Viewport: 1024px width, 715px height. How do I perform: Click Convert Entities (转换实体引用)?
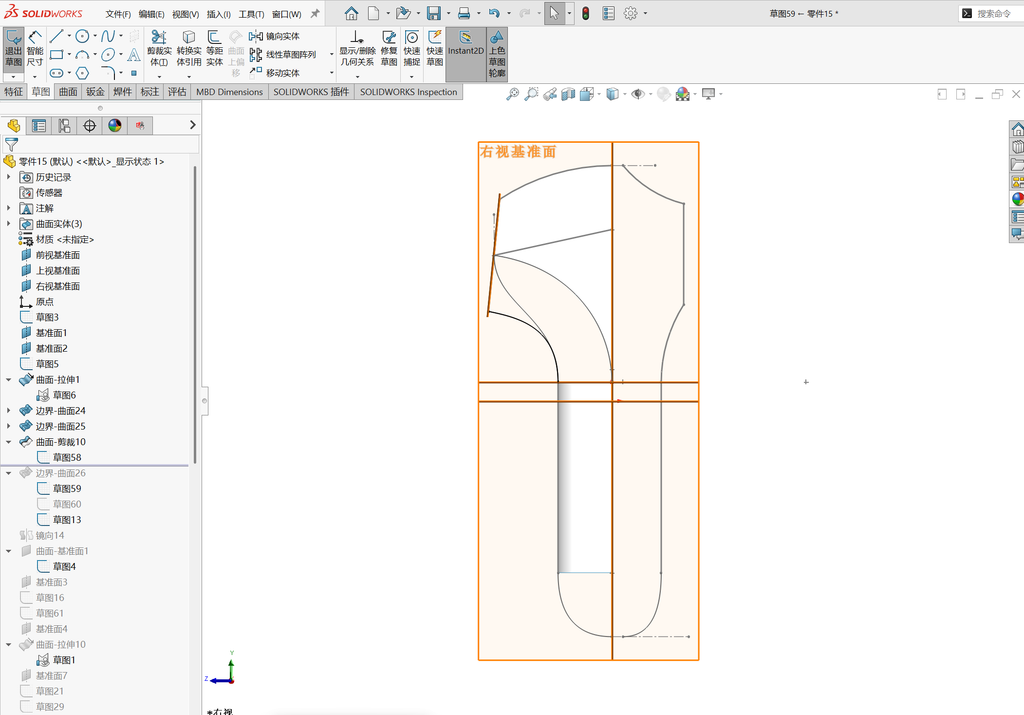click(x=189, y=48)
